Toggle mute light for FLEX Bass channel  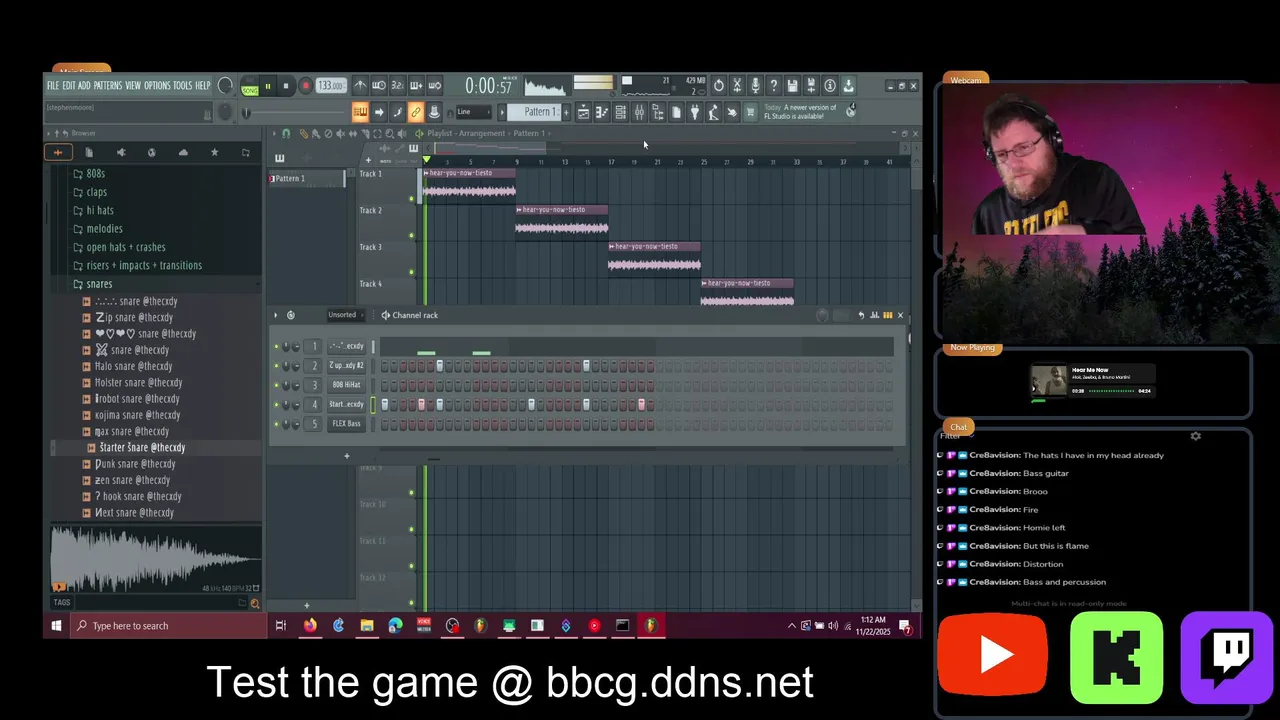[x=276, y=424]
